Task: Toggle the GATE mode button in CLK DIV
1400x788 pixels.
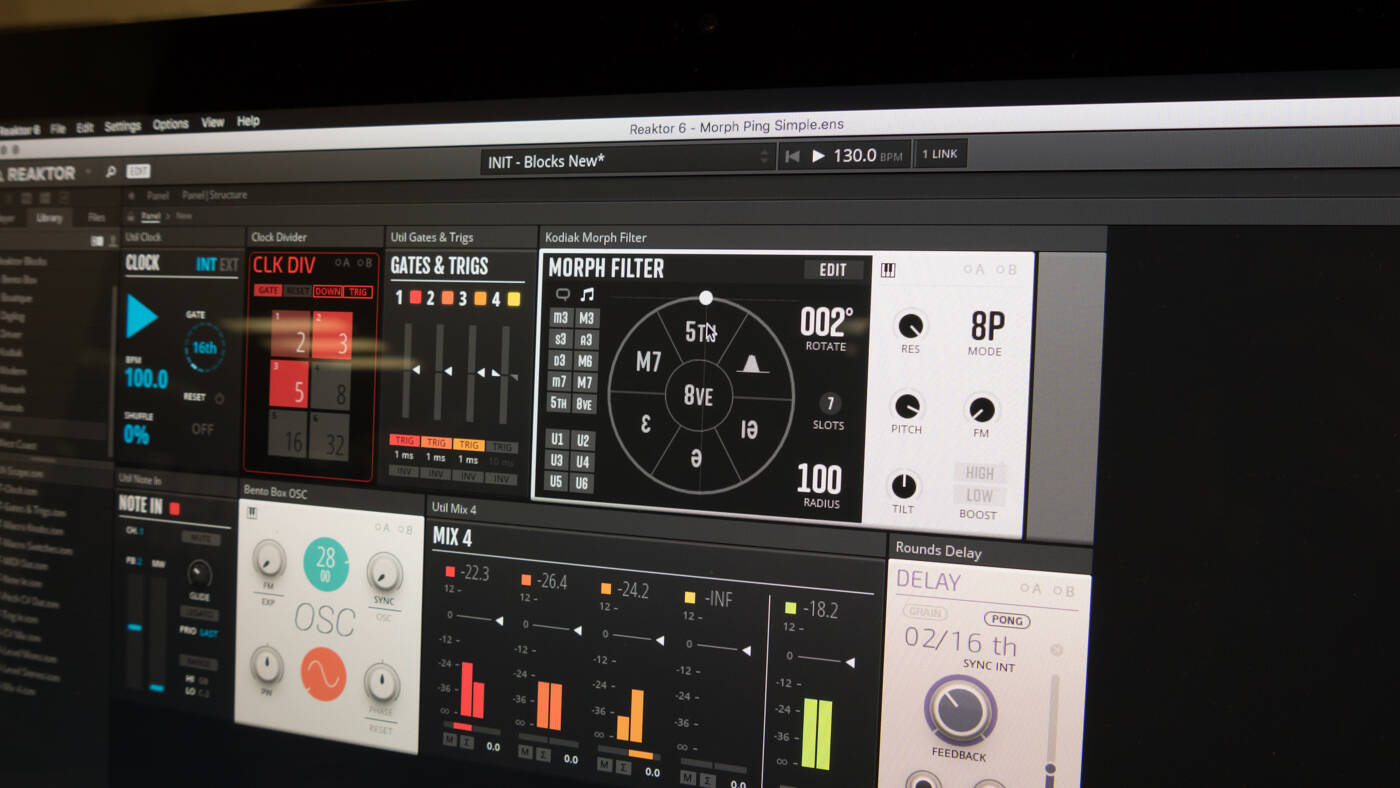Action: click(x=268, y=290)
